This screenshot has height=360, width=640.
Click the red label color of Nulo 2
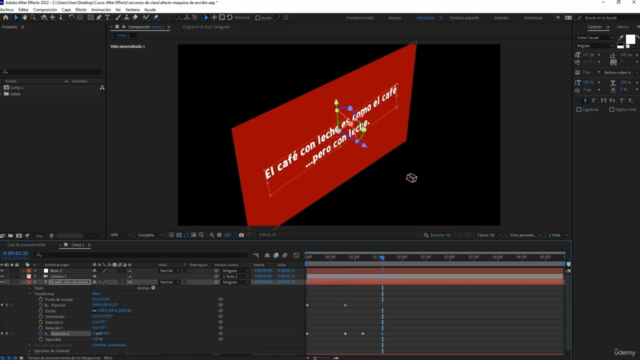point(29,271)
